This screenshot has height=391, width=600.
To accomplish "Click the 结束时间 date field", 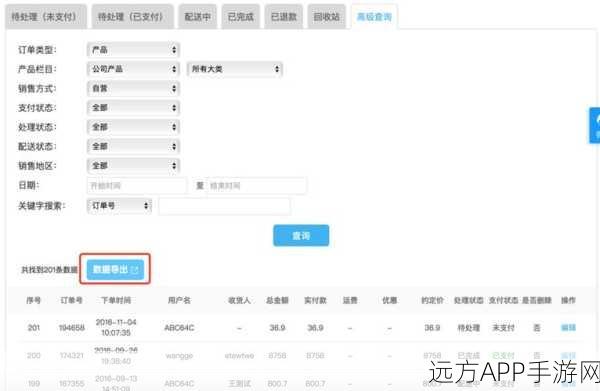I will coord(256,186).
